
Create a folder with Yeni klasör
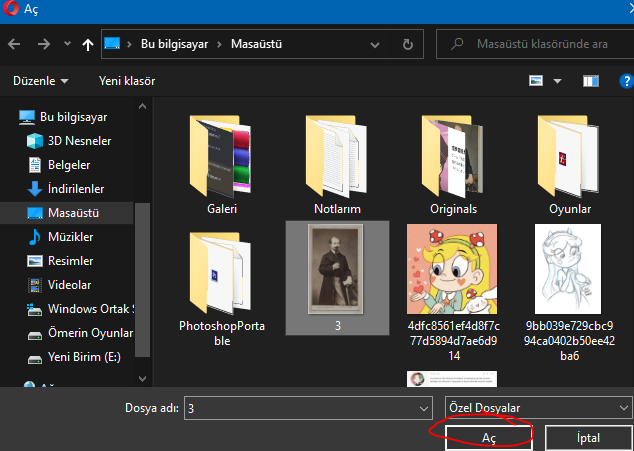click(127, 81)
